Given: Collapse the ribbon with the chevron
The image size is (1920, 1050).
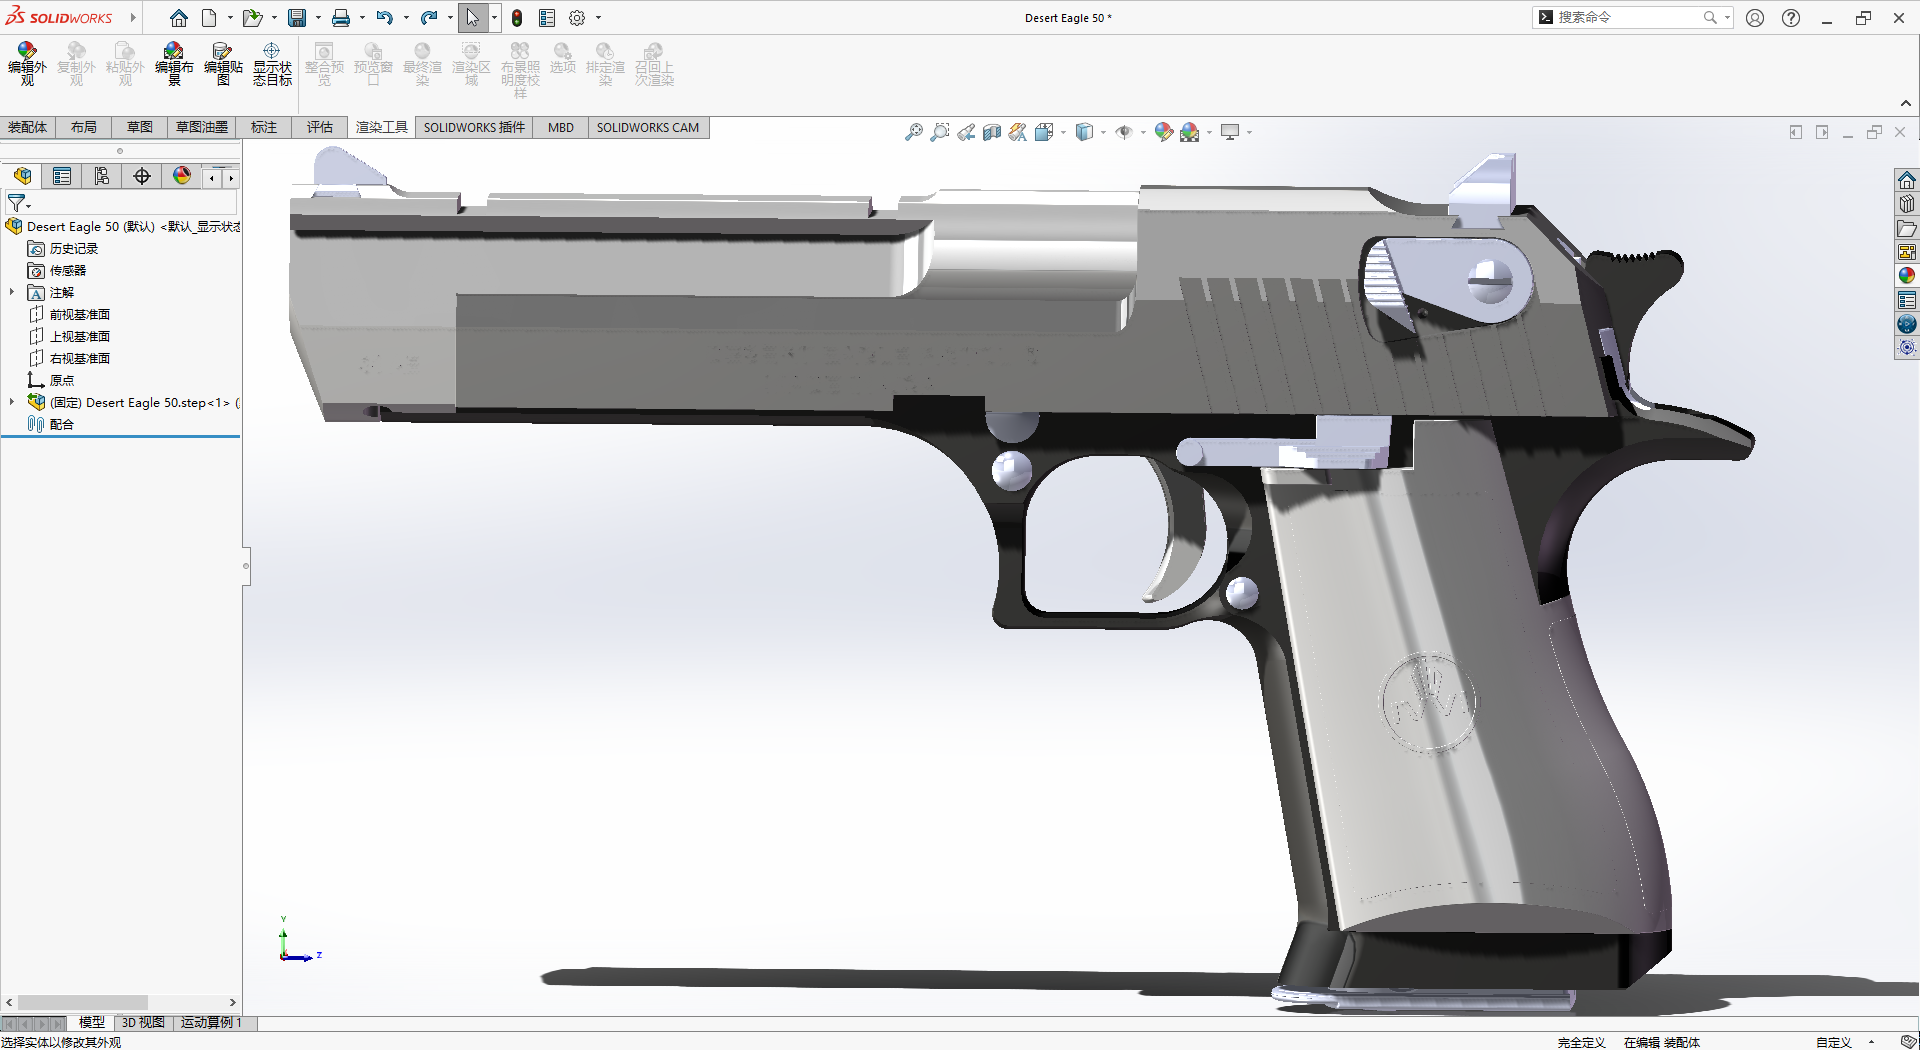Looking at the screenshot, I should click(x=1906, y=103).
